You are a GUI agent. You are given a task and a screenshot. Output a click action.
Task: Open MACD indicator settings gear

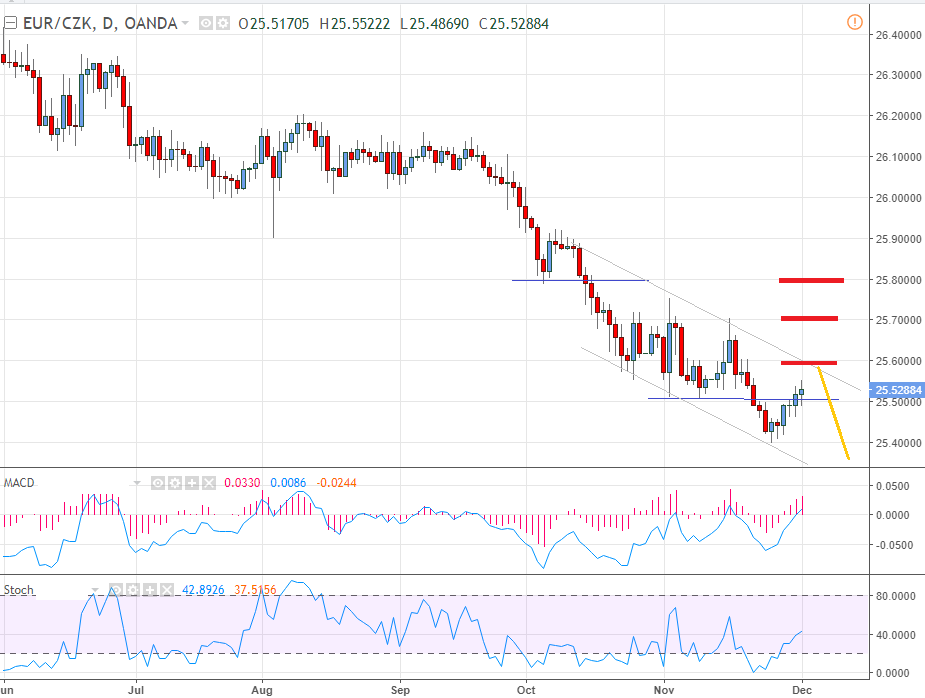[175, 483]
